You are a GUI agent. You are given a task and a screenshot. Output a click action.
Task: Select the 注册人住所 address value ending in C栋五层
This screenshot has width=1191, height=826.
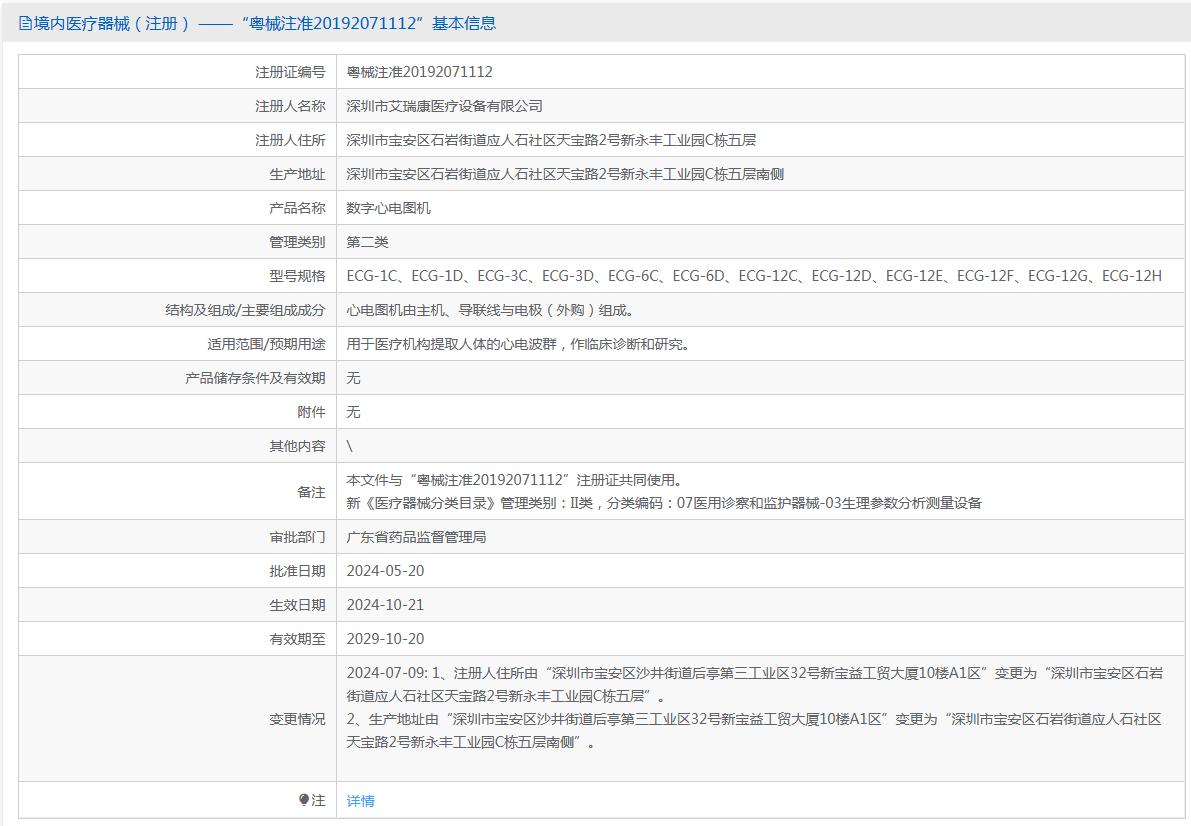tap(551, 141)
